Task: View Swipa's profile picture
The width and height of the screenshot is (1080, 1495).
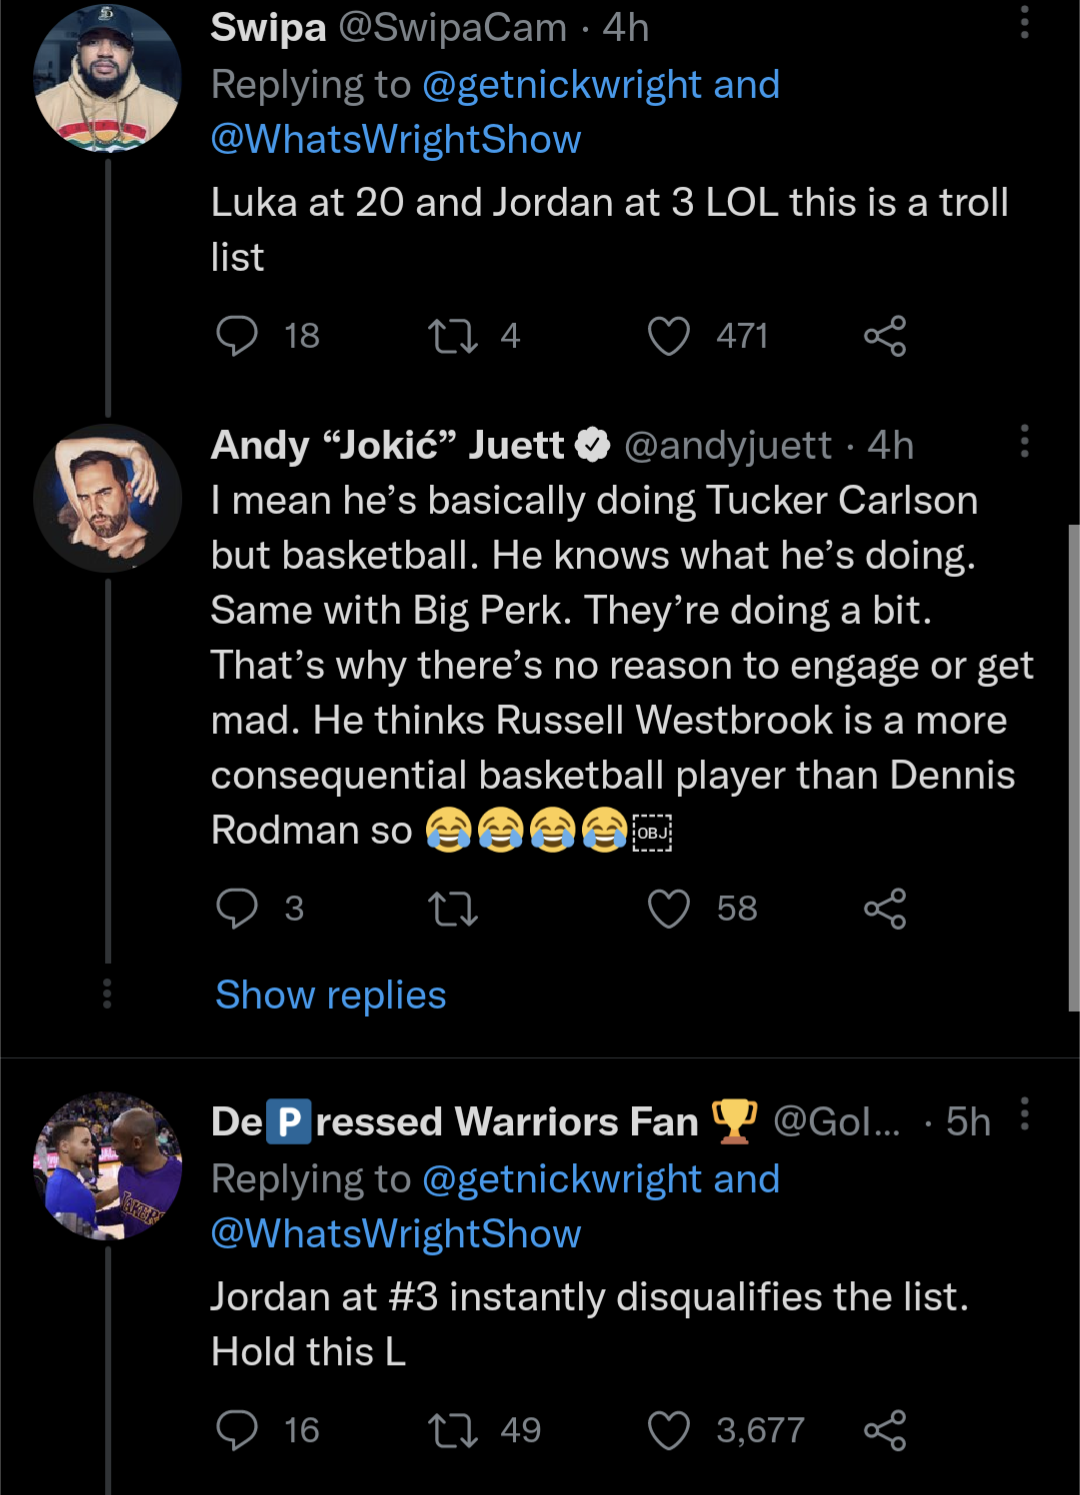Action: click(x=107, y=78)
